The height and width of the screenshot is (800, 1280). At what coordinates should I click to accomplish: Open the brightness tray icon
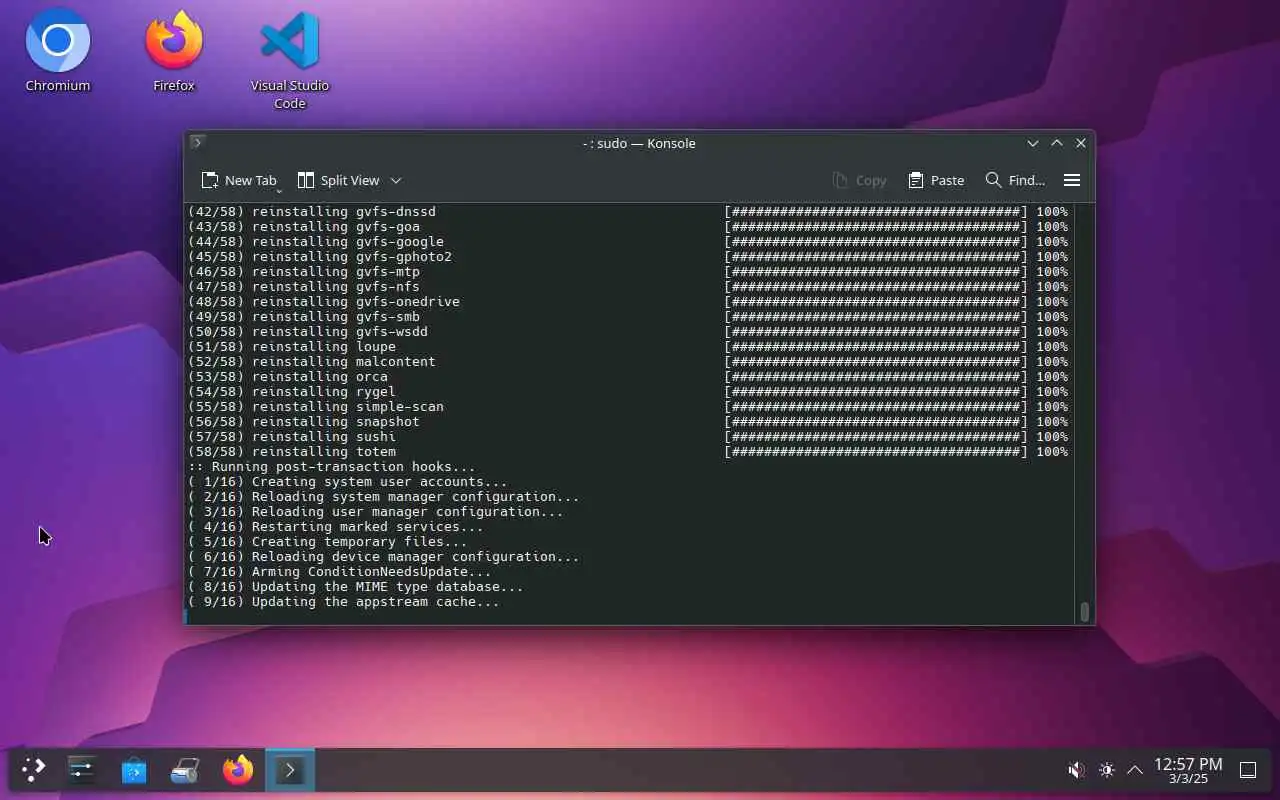[1106, 770]
